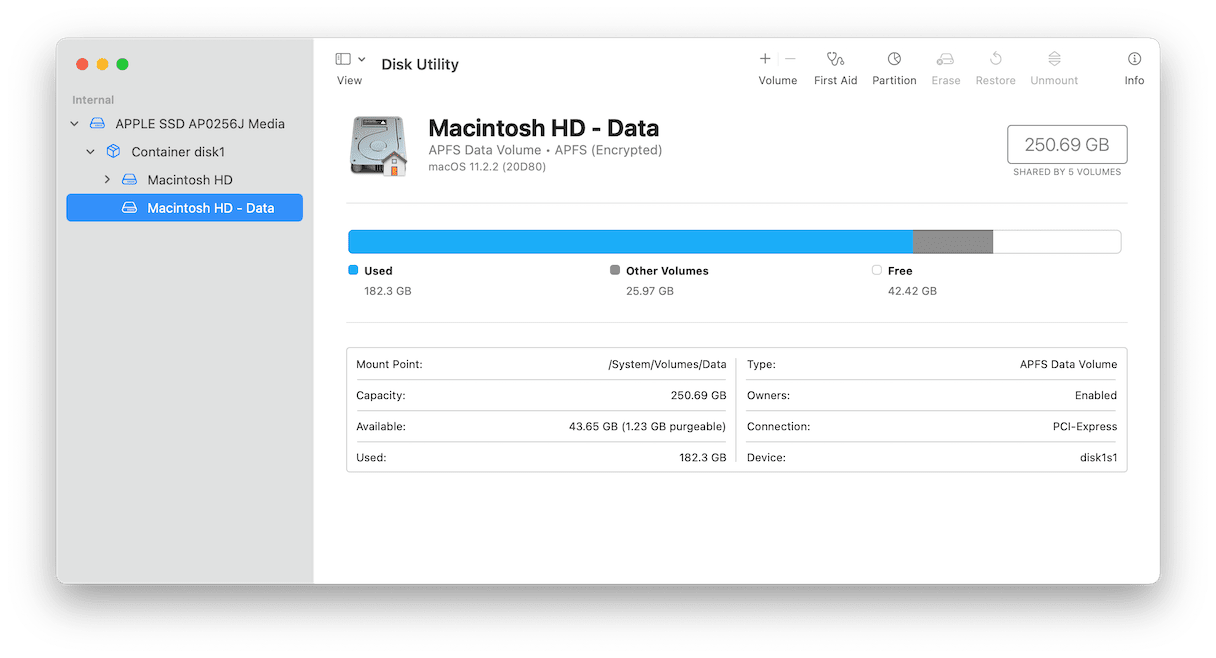1216x658 pixels.
Task: Open the Info panel icon
Action: click(1134, 59)
